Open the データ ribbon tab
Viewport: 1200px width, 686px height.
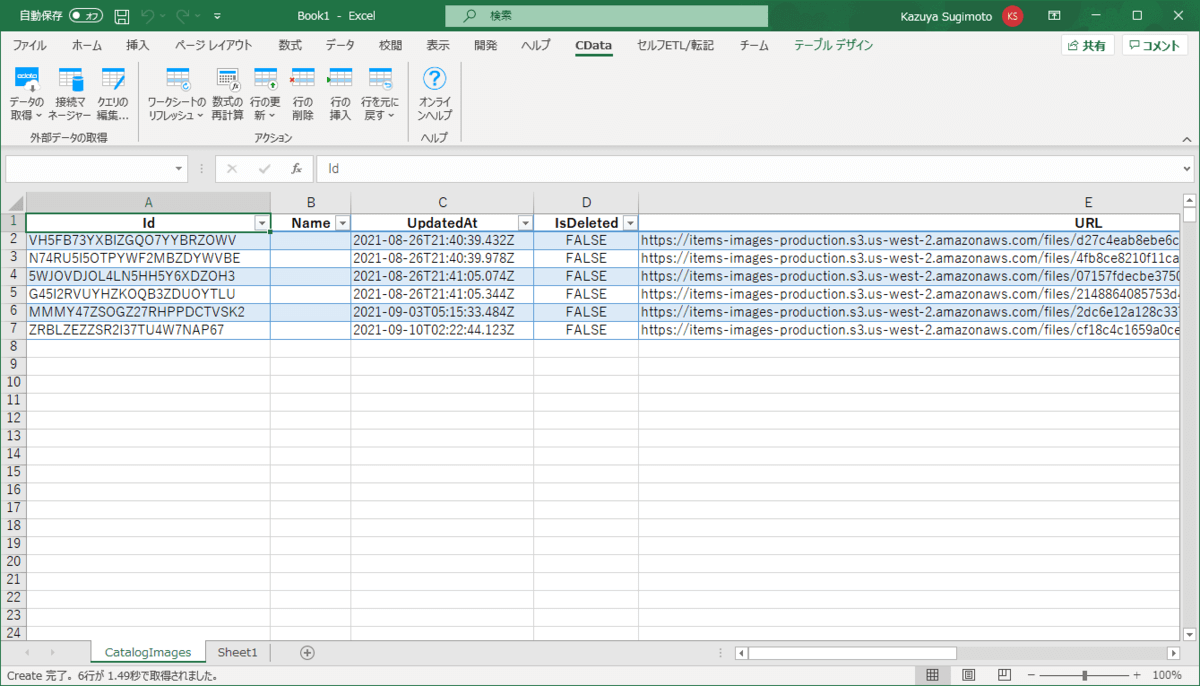[x=340, y=45]
